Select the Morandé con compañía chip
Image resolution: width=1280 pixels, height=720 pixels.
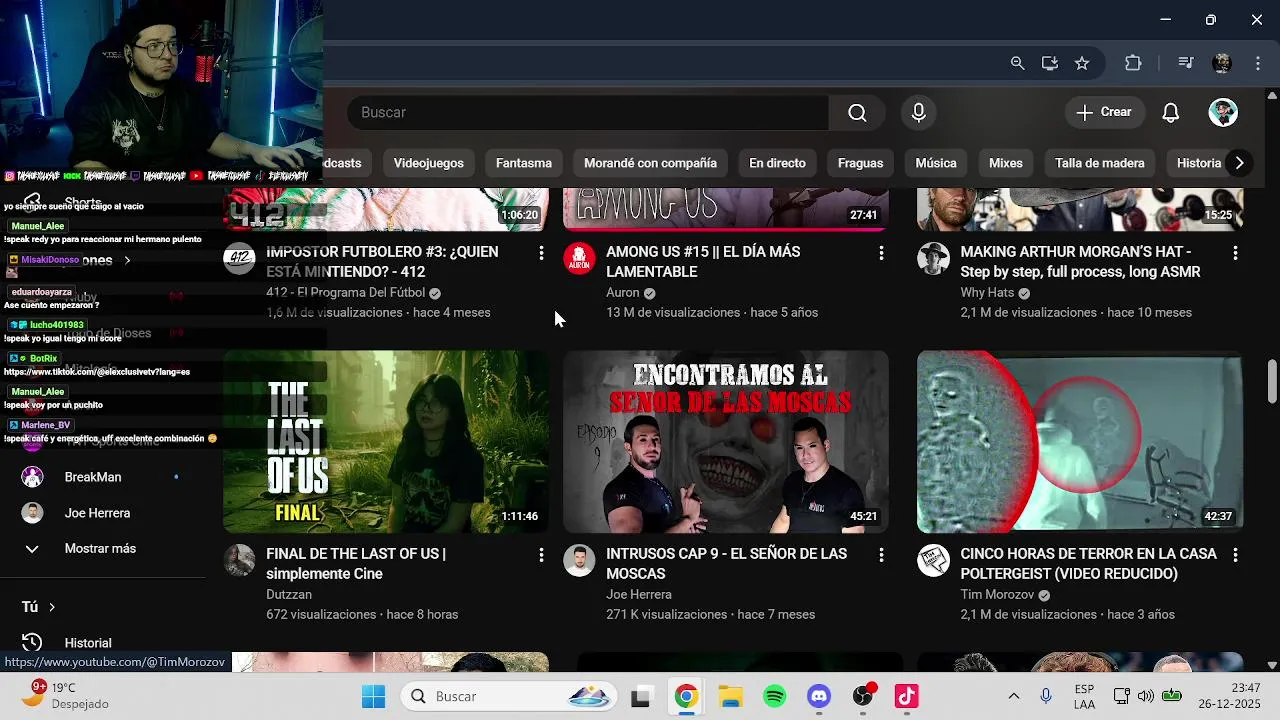coord(650,163)
